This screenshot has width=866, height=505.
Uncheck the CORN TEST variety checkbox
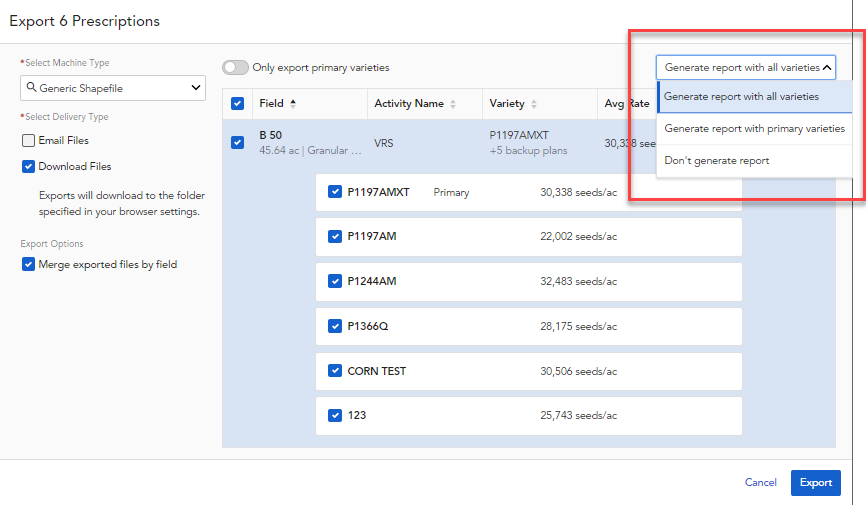(335, 371)
